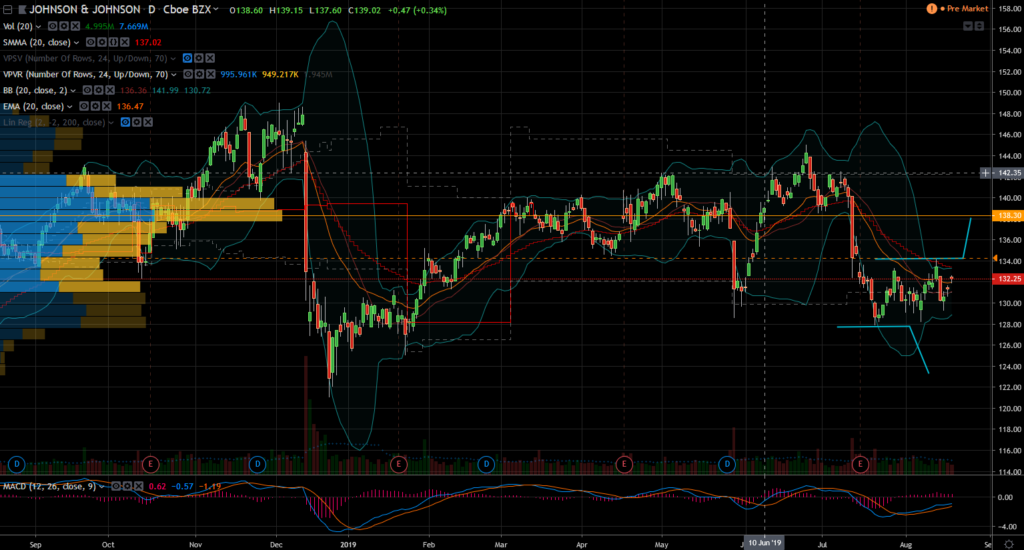The width and height of the screenshot is (1024, 550).
Task: Click the 138.30 orange price label
Action: (x=1008, y=216)
